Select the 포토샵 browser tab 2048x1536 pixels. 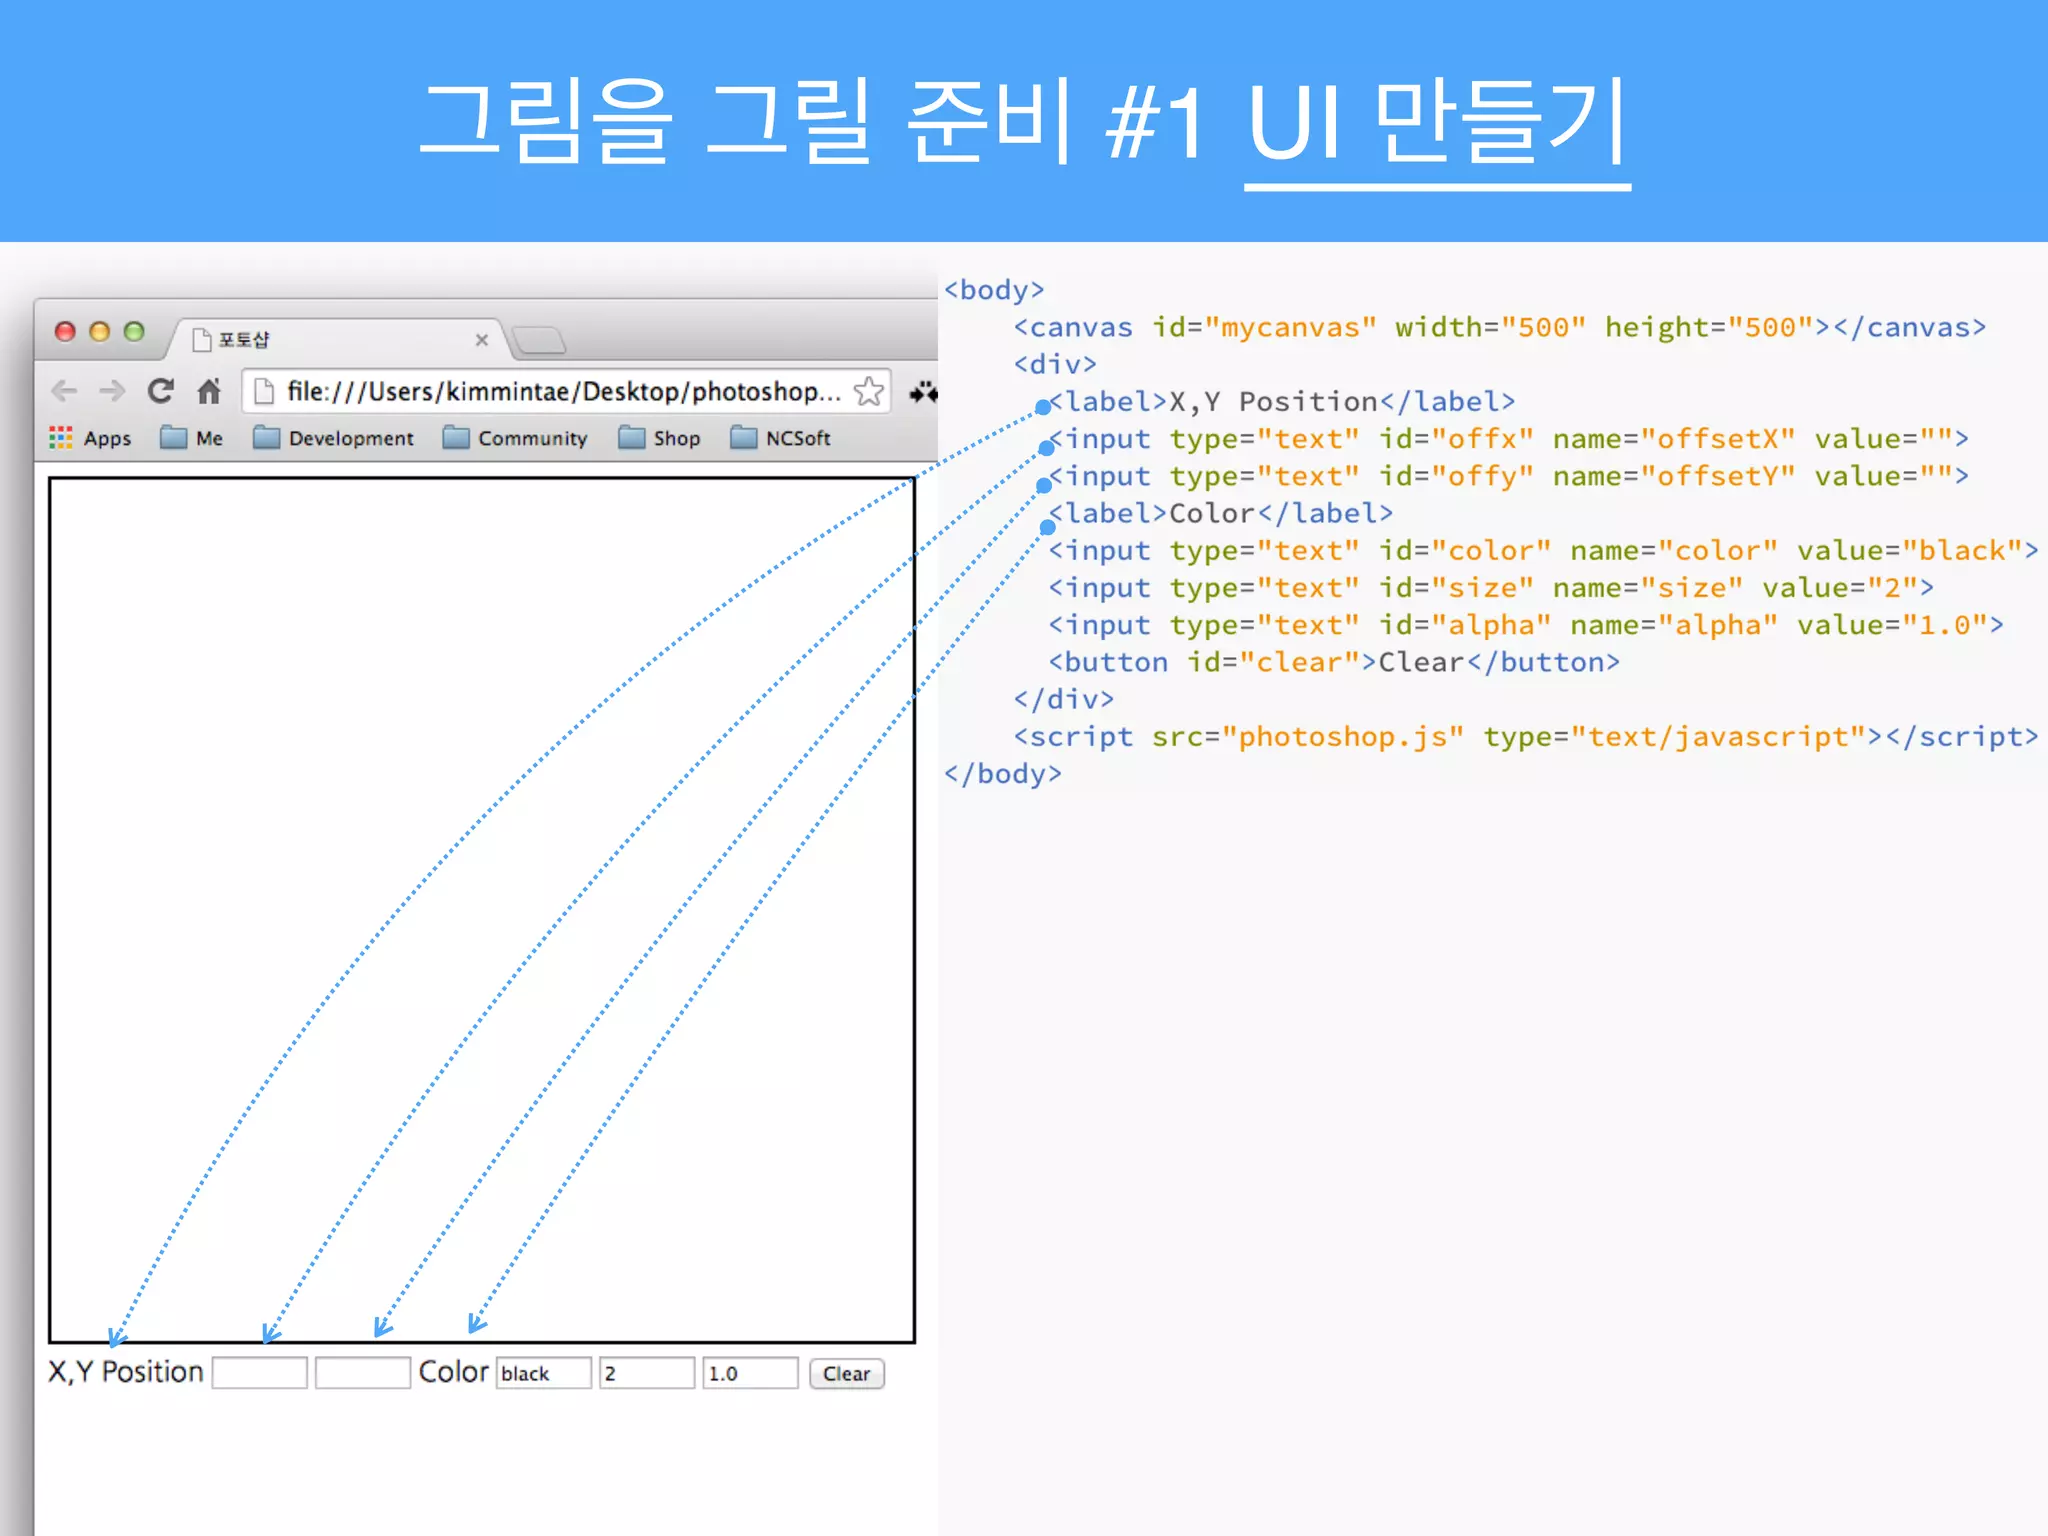340,340
